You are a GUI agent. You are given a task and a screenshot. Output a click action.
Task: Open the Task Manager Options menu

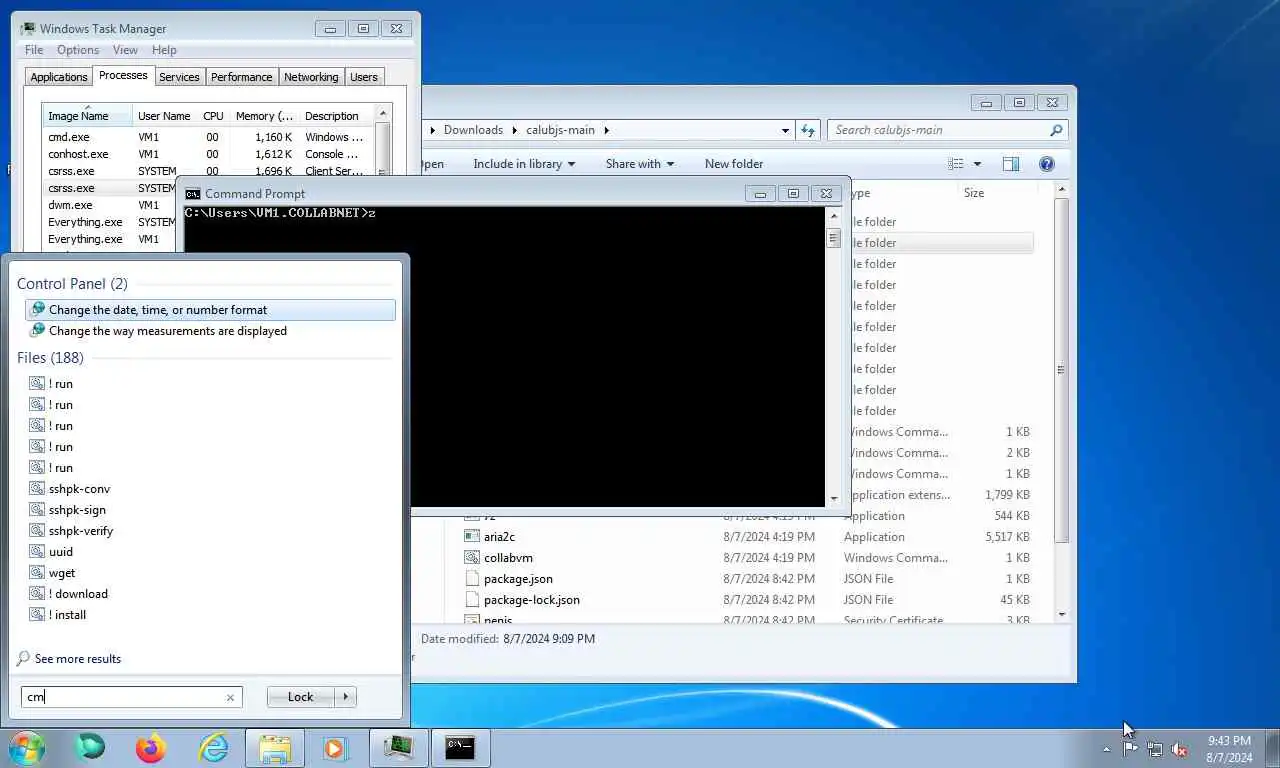click(78, 50)
